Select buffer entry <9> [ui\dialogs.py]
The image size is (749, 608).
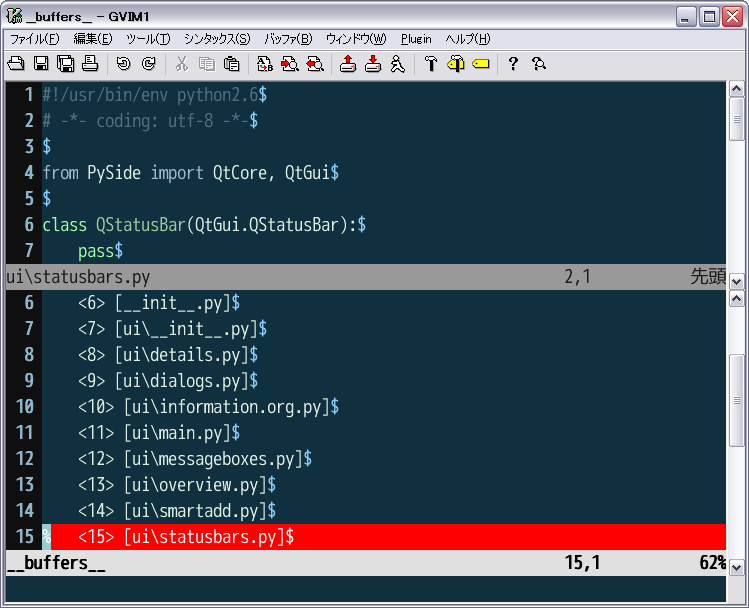[168, 381]
